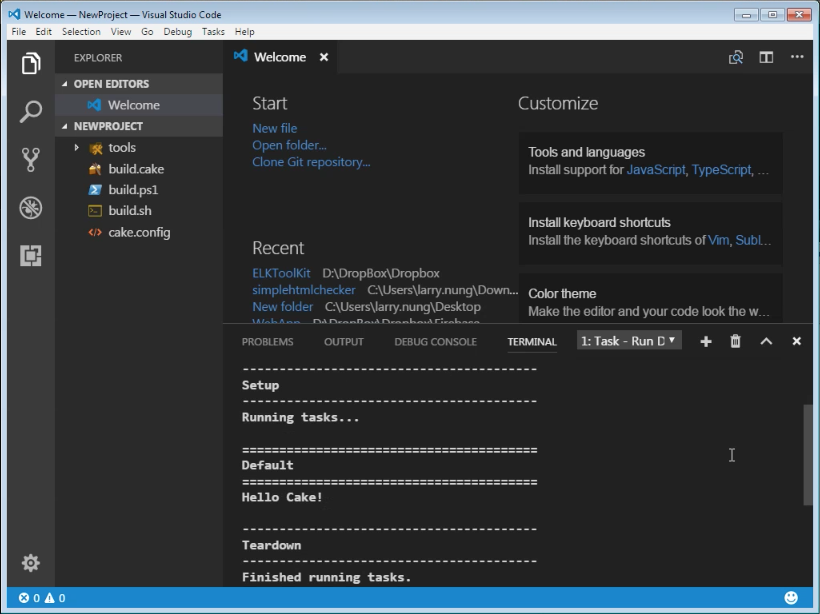Click the TypeScript language link
The width and height of the screenshot is (820, 614).
(x=722, y=169)
